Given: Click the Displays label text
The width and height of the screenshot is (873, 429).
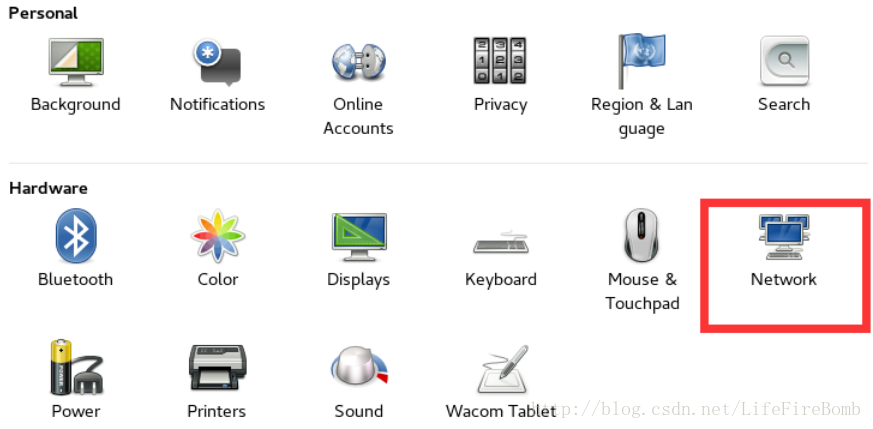Looking at the screenshot, I should click(x=359, y=280).
